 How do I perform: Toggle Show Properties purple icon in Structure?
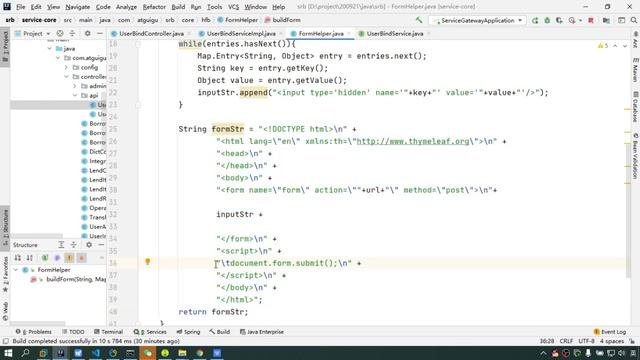coord(57,258)
